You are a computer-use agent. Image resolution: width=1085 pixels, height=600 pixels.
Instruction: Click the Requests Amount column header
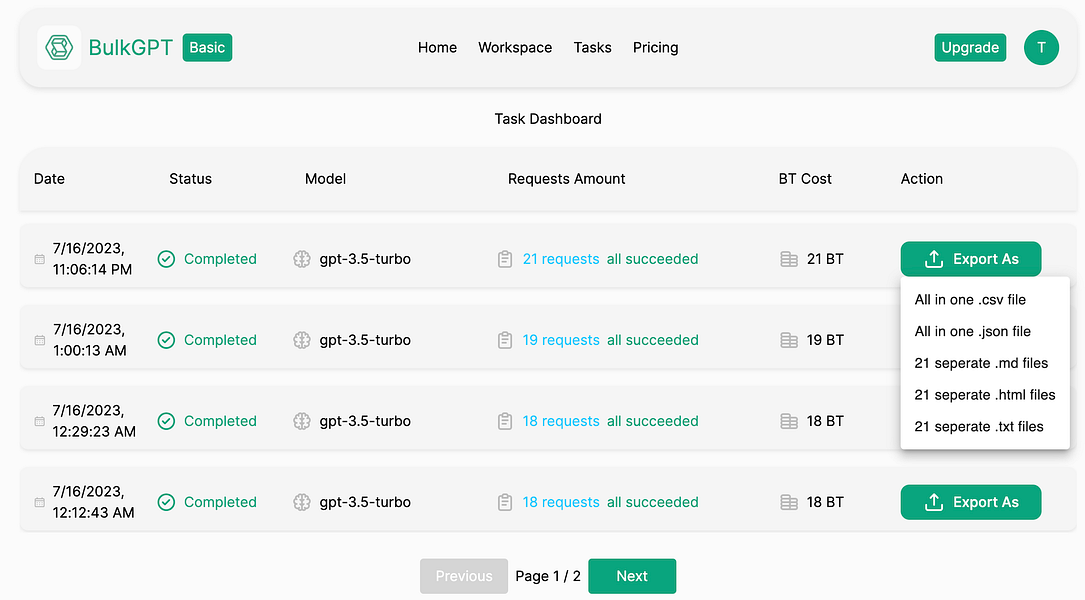tap(566, 179)
